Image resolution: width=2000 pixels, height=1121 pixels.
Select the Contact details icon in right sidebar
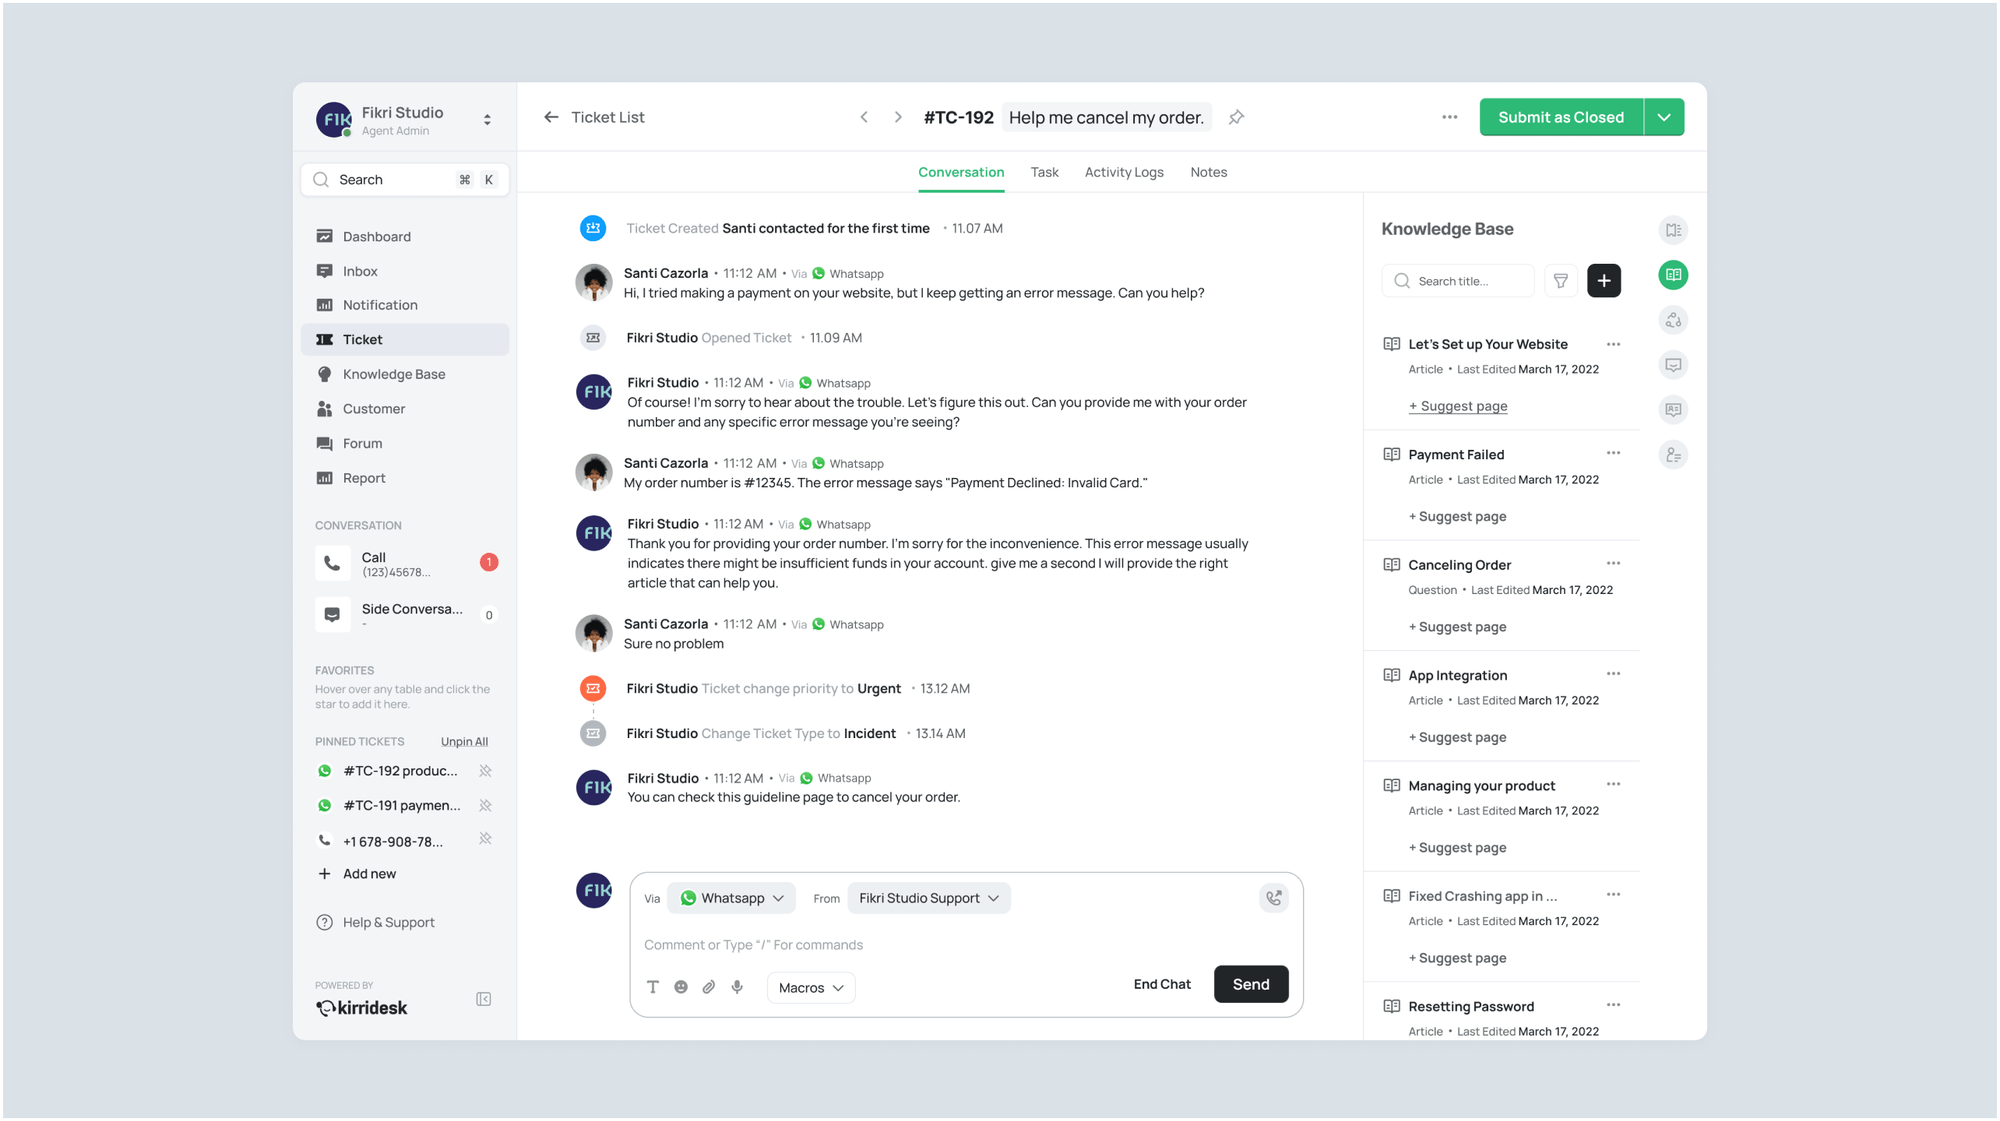[1673, 454]
